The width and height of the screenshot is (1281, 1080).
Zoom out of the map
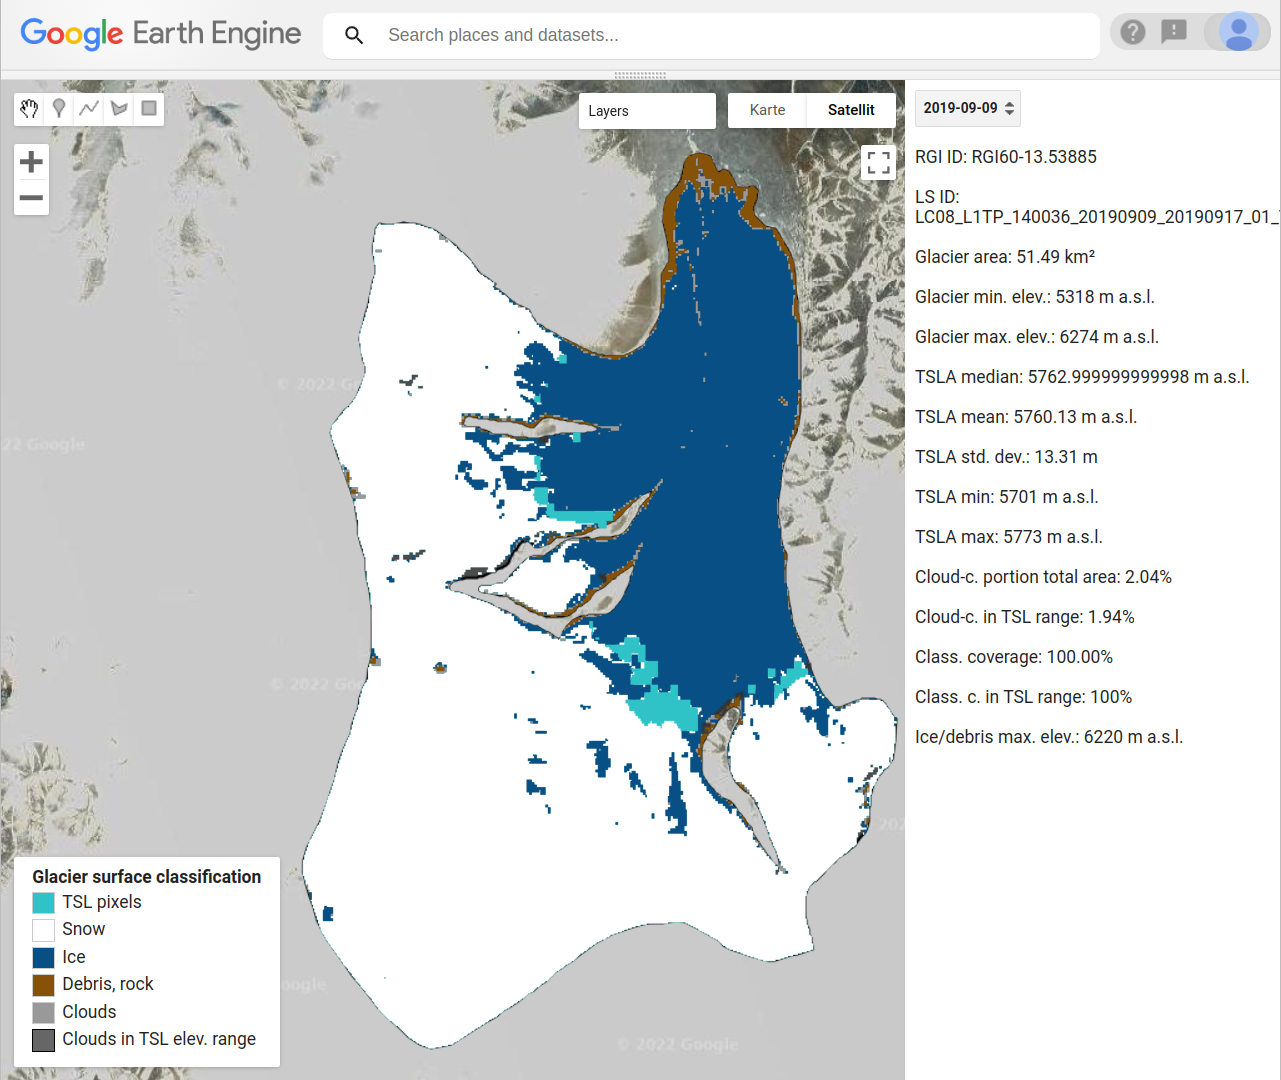coord(31,198)
